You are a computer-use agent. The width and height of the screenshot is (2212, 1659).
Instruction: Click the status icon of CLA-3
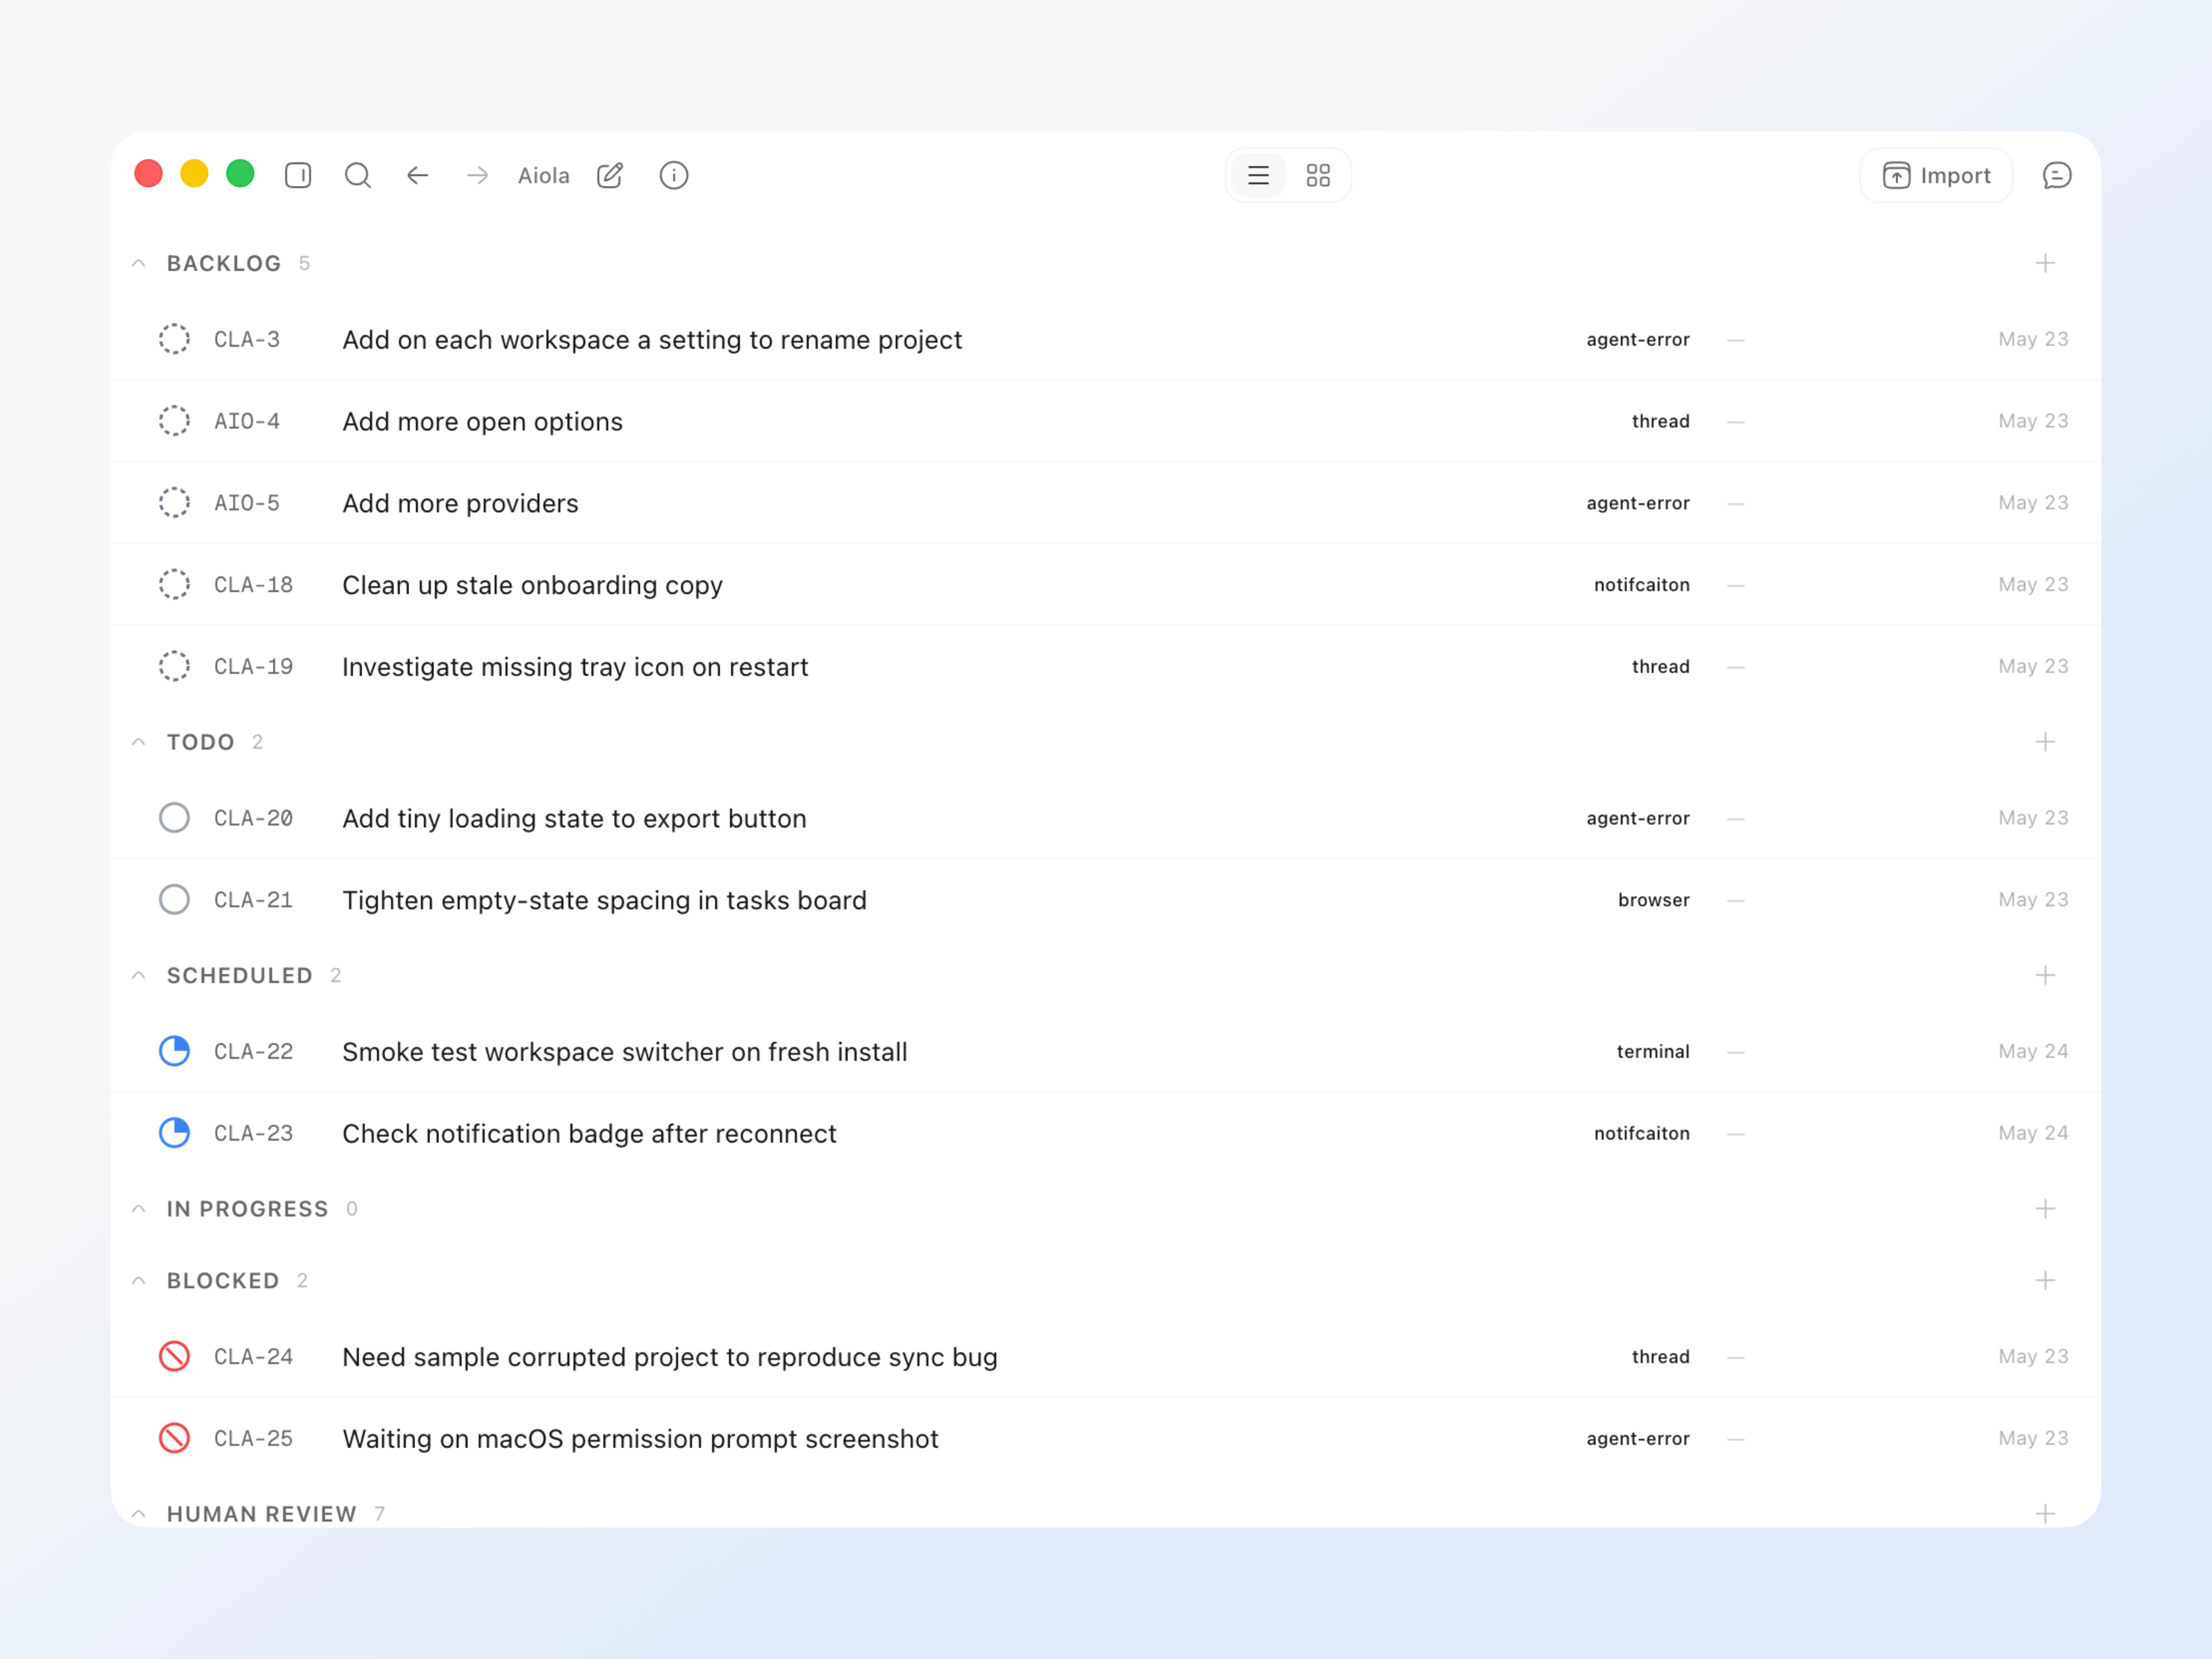tap(174, 339)
